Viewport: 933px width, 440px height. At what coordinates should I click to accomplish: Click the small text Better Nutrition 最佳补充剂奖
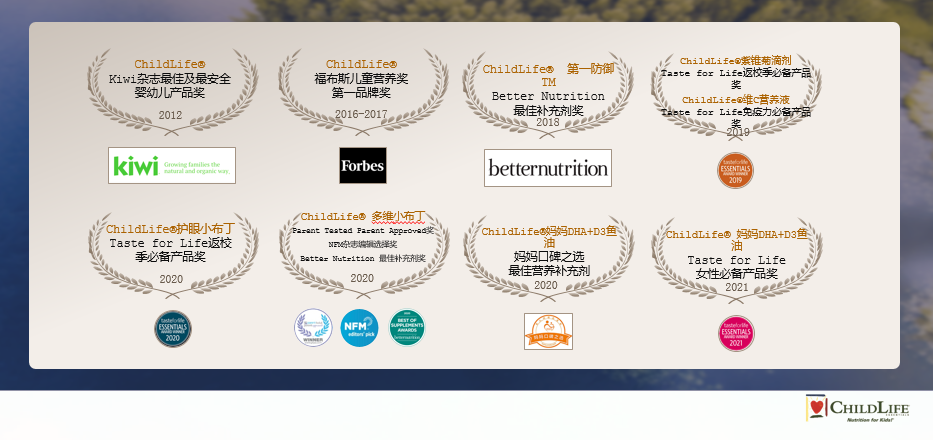[363, 258]
